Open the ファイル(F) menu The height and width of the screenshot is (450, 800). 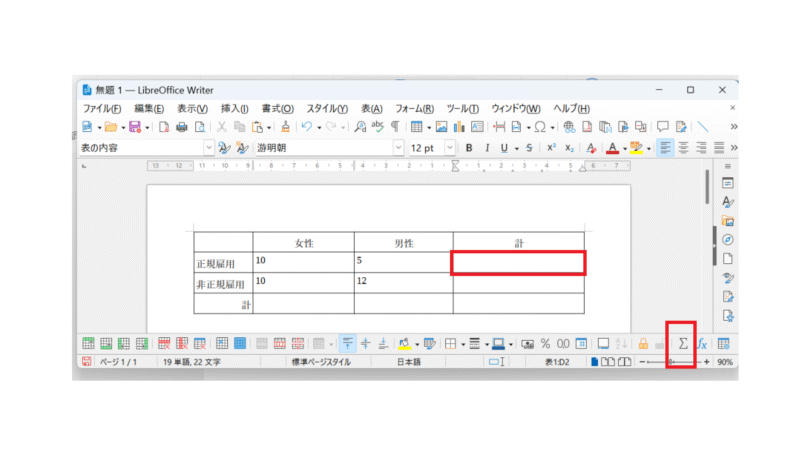point(102,109)
